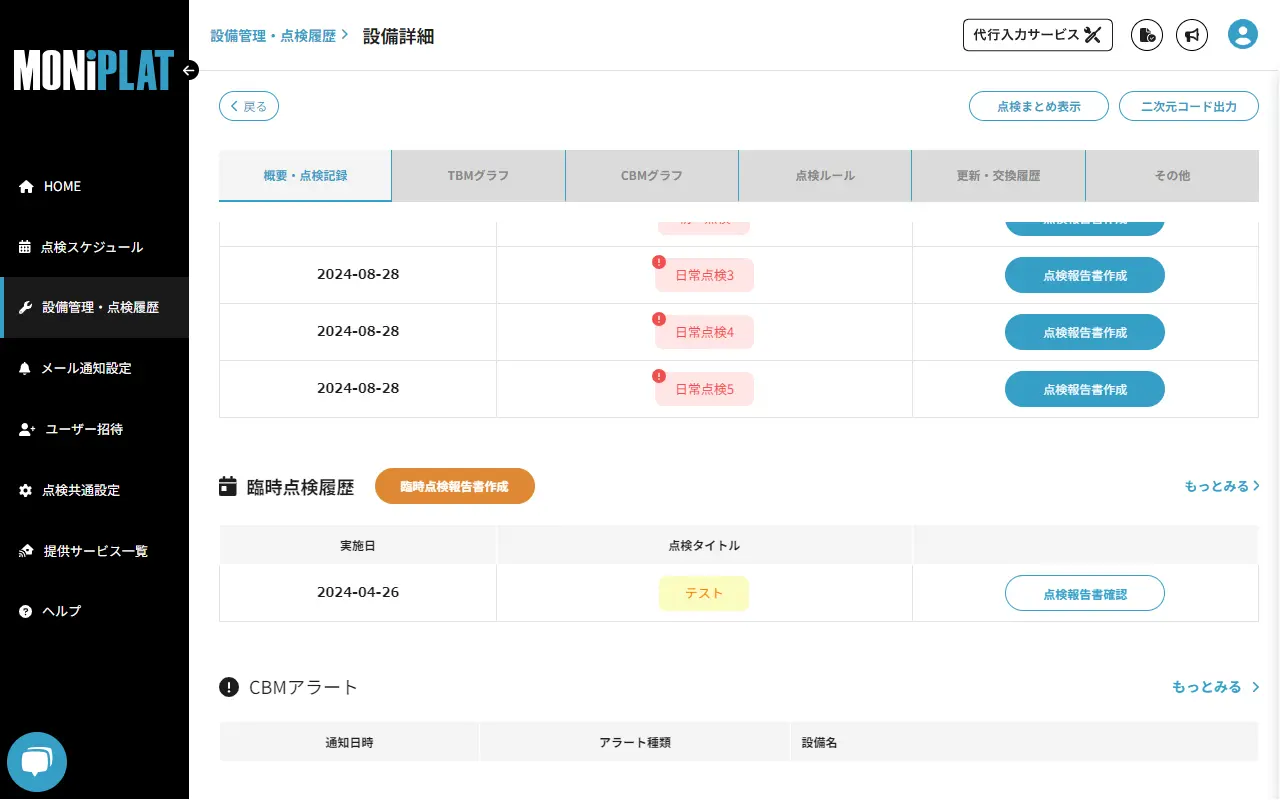Open ヘルプ in the sidebar
The image size is (1280, 800).
tap(61, 611)
